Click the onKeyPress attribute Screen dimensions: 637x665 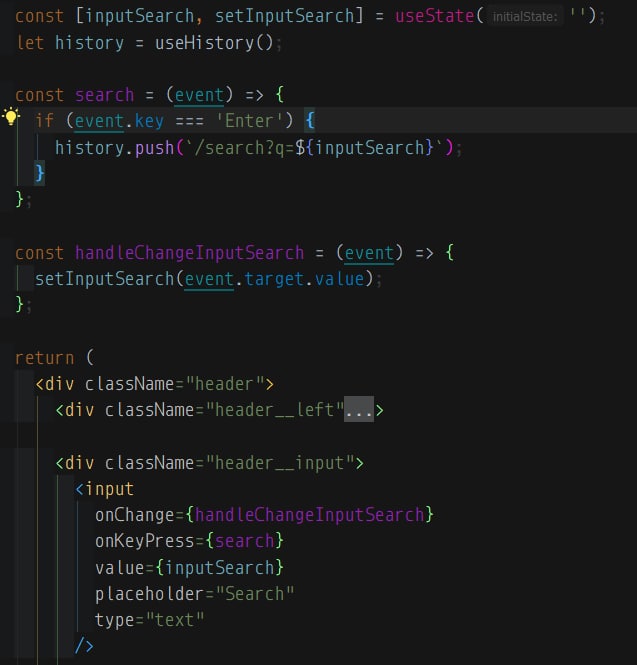144,541
